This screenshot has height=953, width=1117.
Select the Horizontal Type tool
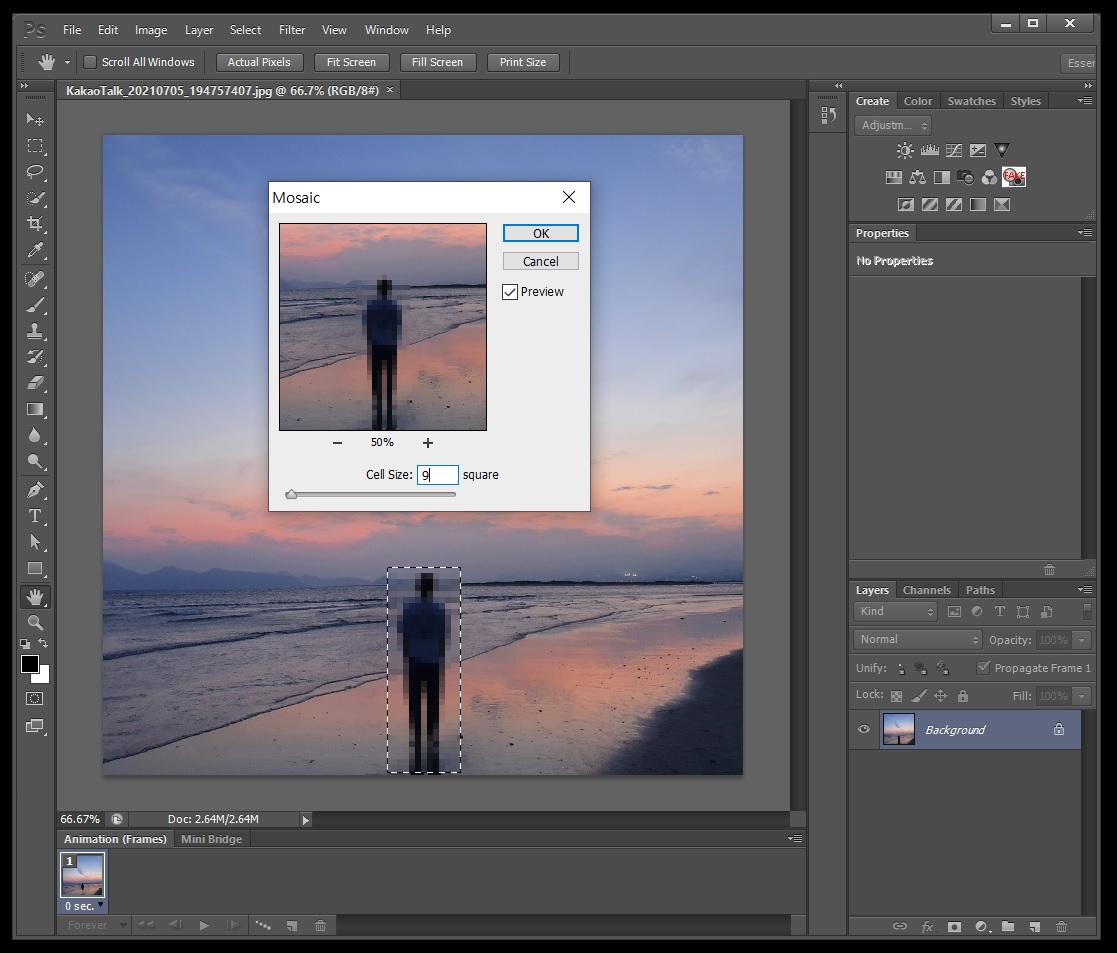click(35, 516)
